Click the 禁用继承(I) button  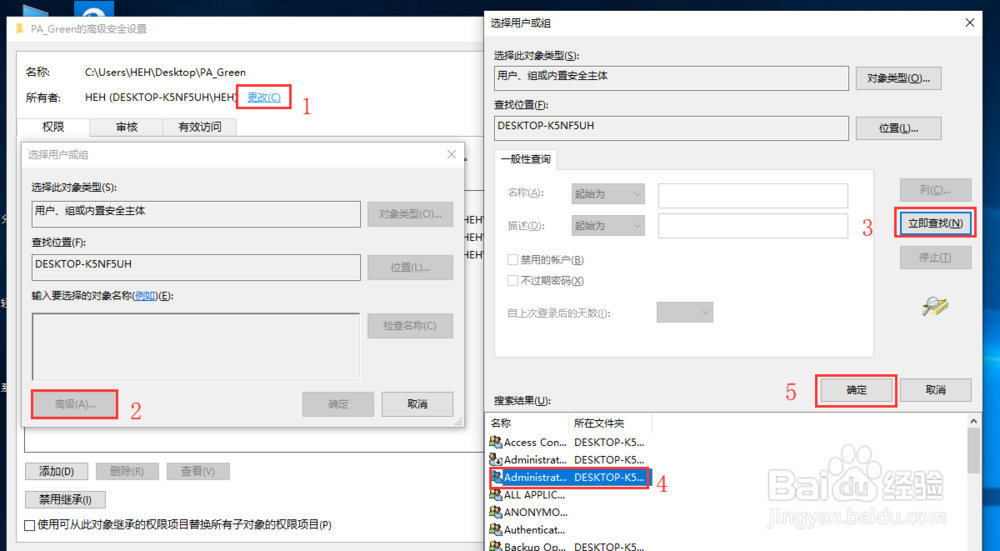[65, 499]
